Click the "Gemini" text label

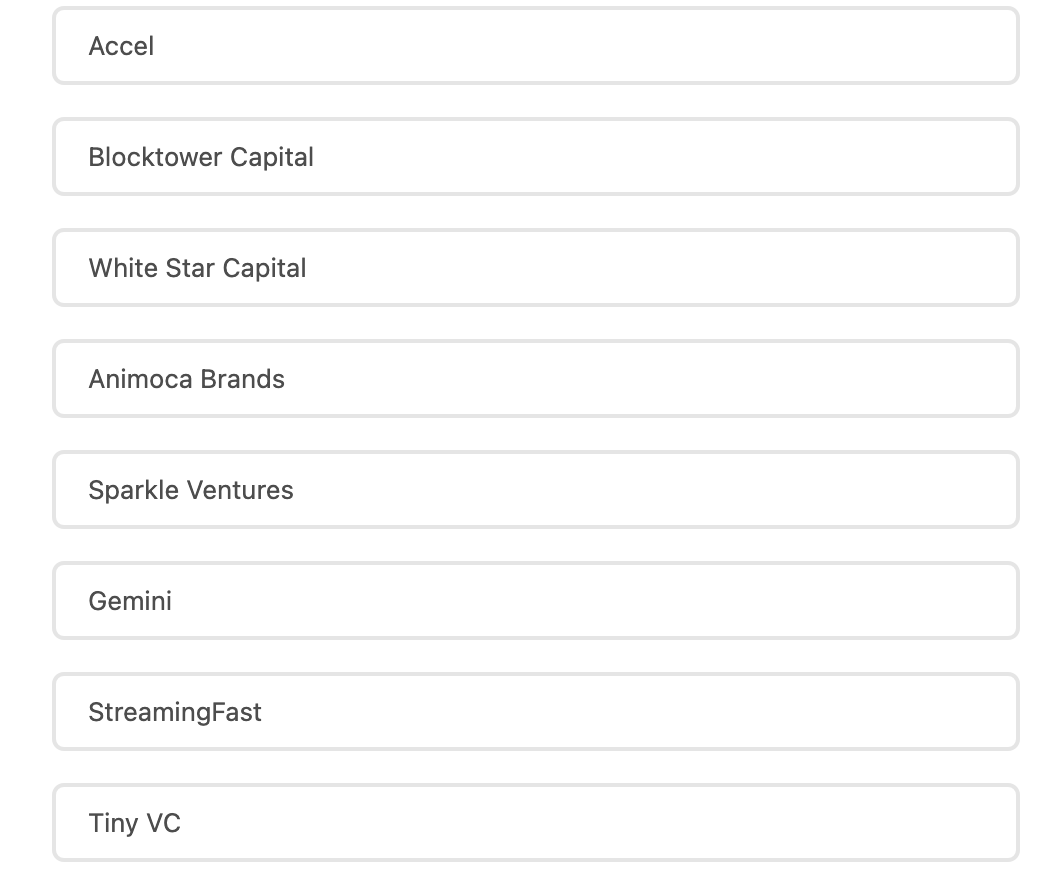130,601
